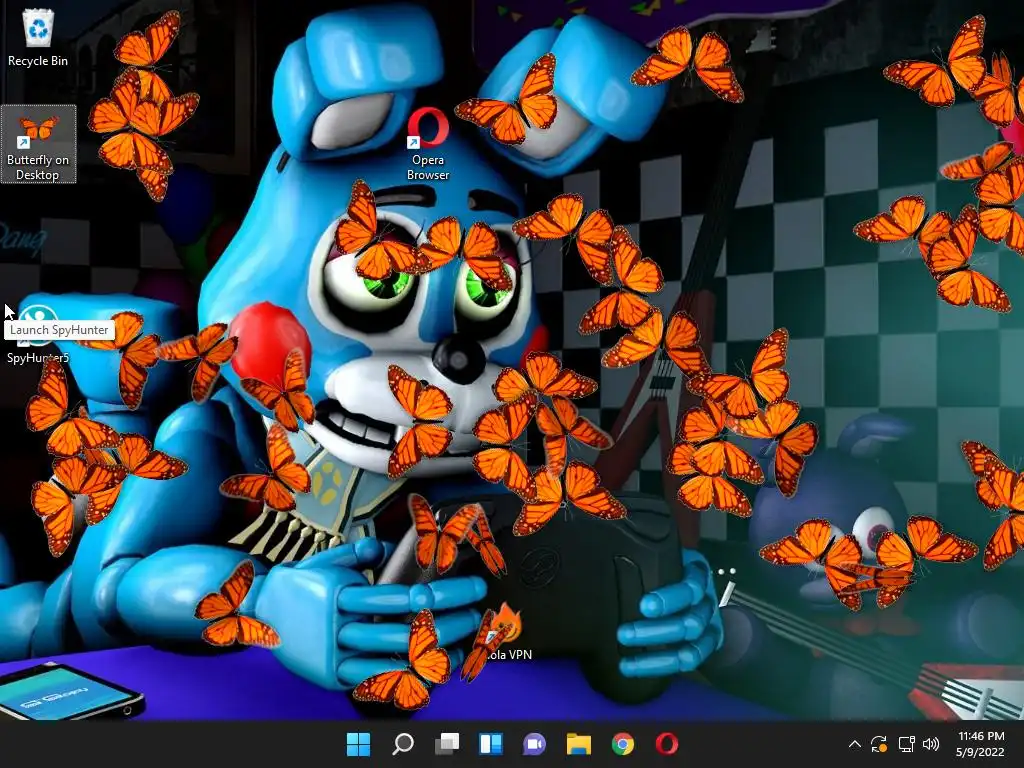Open Task View on the taskbar
The height and width of the screenshot is (768, 1024).
[x=447, y=744]
